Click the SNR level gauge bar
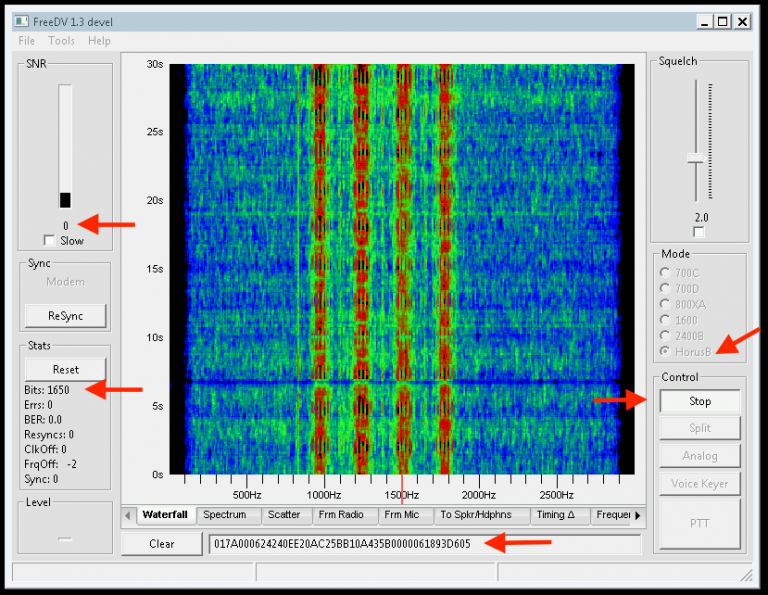Image resolution: width=768 pixels, height=595 pixels. [x=65, y=146]
